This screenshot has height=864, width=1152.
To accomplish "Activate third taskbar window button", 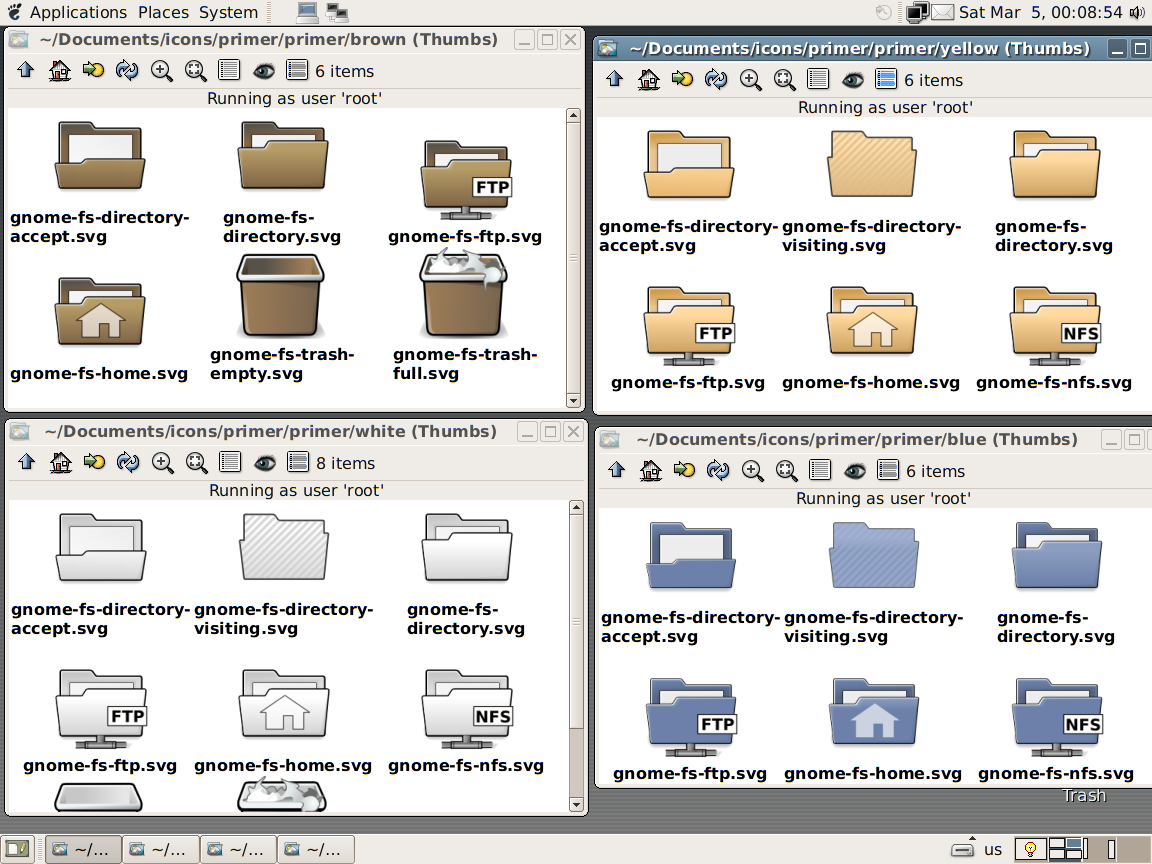I will click(238, 849).
